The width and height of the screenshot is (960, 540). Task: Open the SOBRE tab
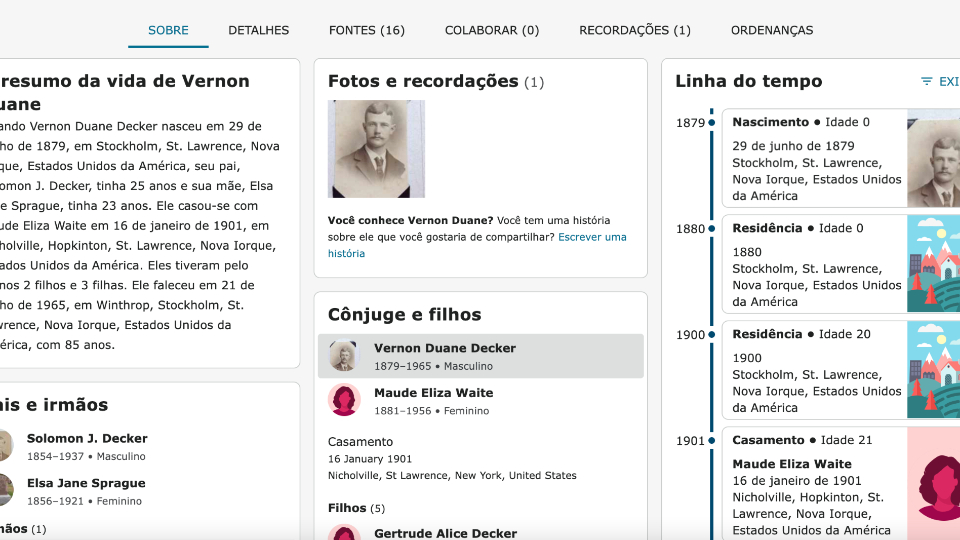coord(168,30)
